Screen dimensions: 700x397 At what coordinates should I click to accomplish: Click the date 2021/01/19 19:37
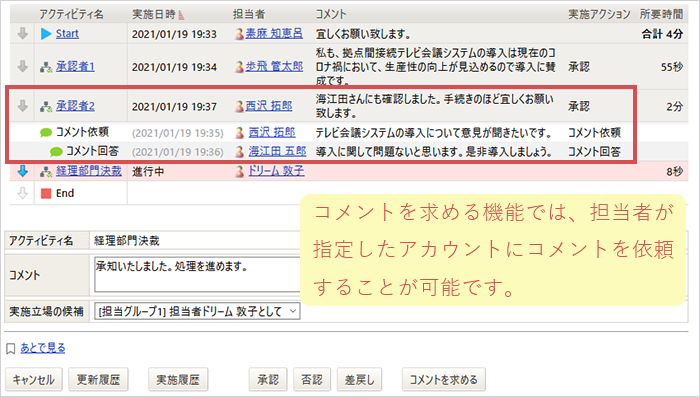click(x=174, y=106)
